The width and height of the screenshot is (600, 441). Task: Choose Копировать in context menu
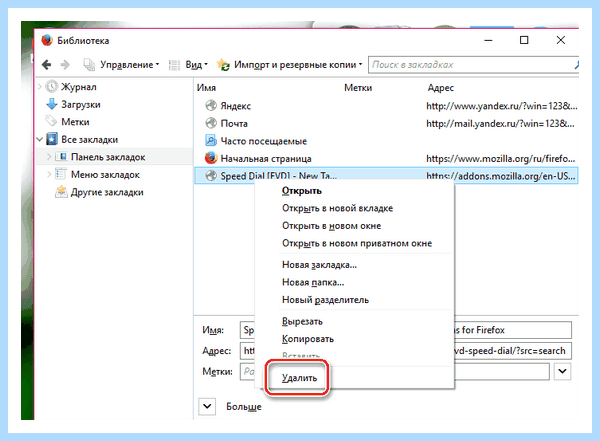pyautogui.click(x=355, y=339)
